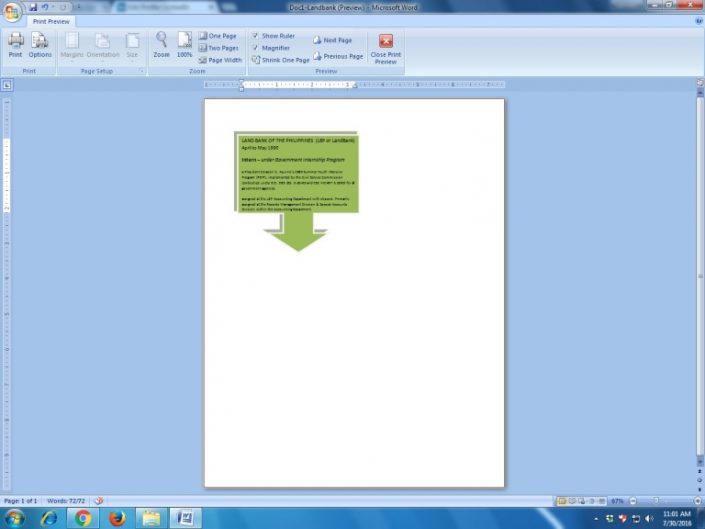Click Redo in Quick Access toolbar
Screen dimensions: 705x529
point(63,7)
